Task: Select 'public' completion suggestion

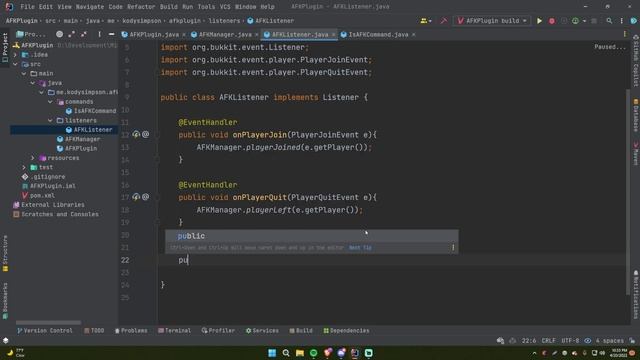Action: click(311, 236)
